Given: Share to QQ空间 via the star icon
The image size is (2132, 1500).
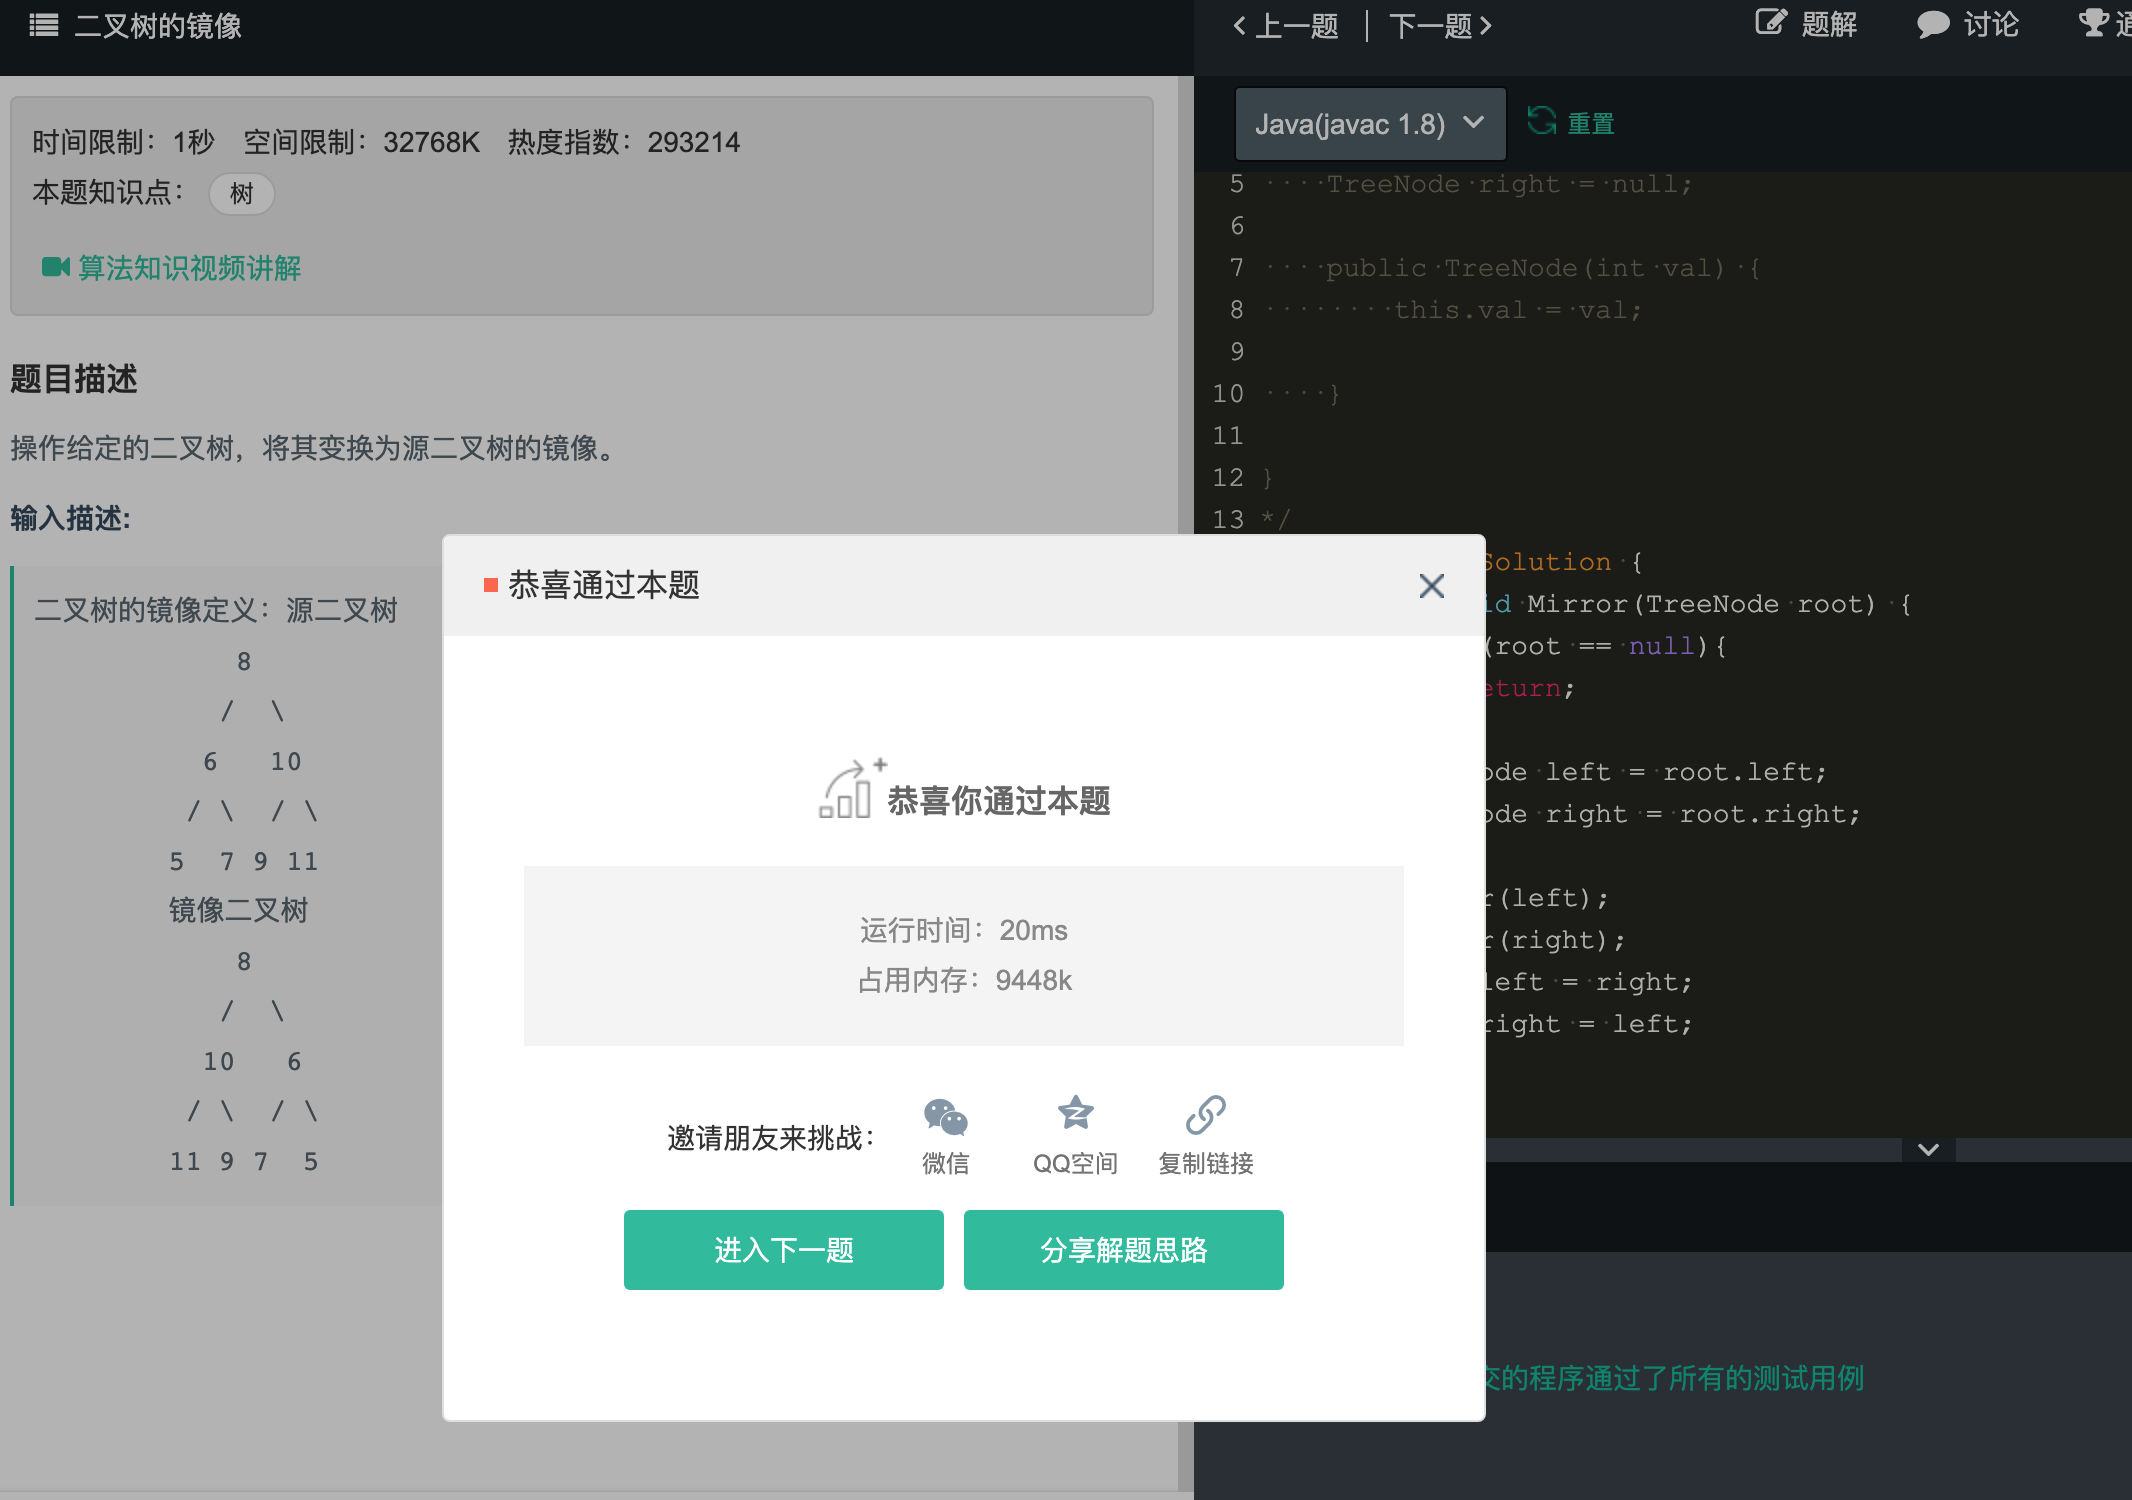Looking at the screenshot, I should point(1075,1113).
